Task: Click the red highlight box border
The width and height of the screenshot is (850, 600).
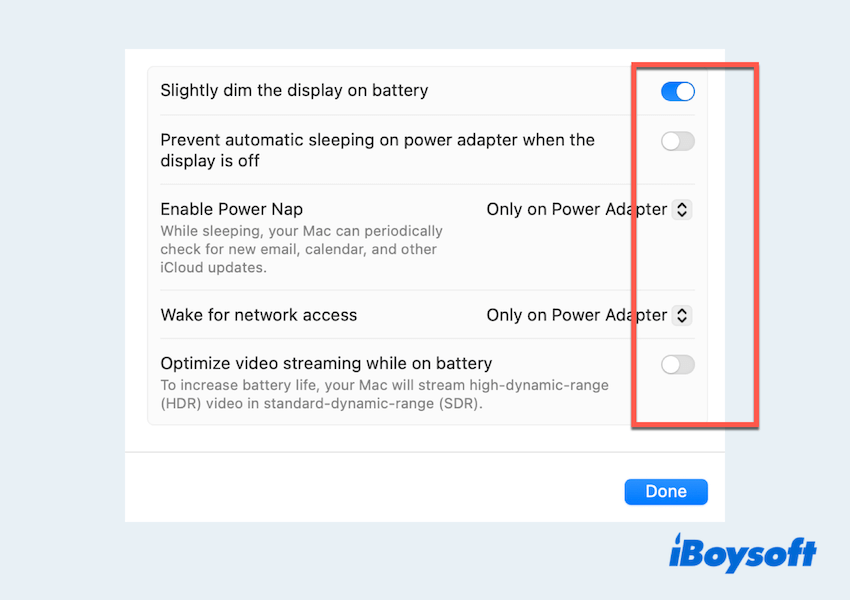Action: coord(757,250)
